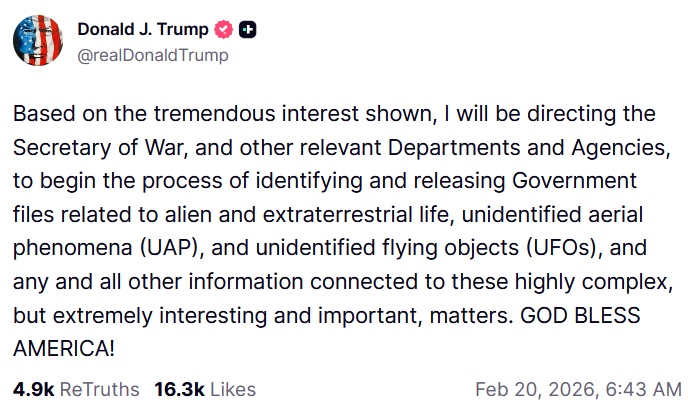Click the black plus badge beside the name
This screenshot has height=409, width=688.
click(x=248, y=30)
